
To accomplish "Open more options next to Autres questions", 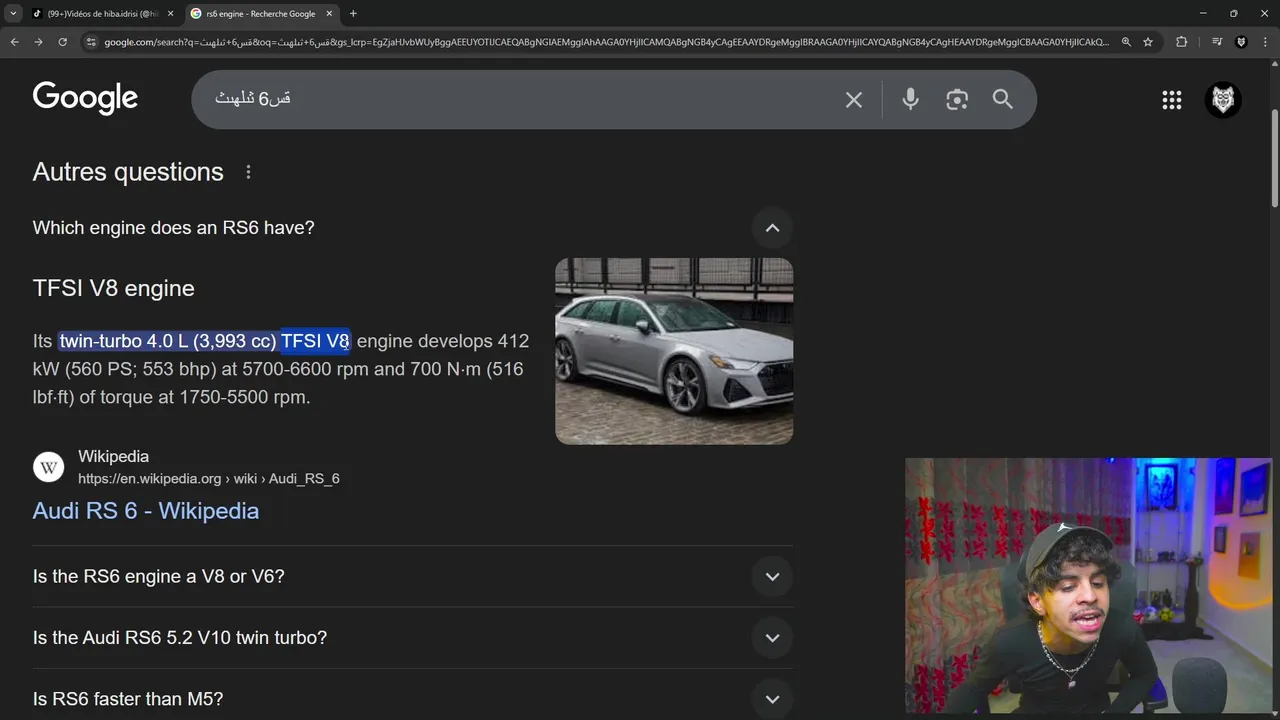I will pos(248,172).
